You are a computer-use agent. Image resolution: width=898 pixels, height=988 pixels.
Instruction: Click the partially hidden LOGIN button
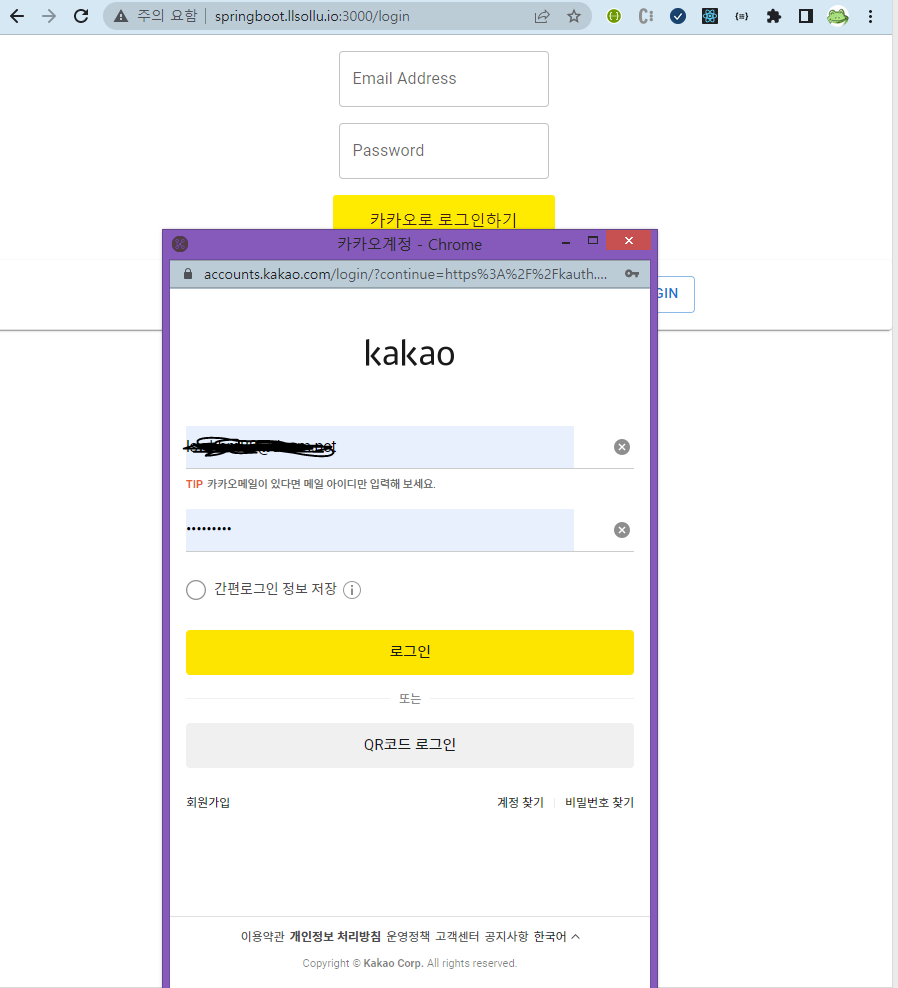tap(675, 294)
